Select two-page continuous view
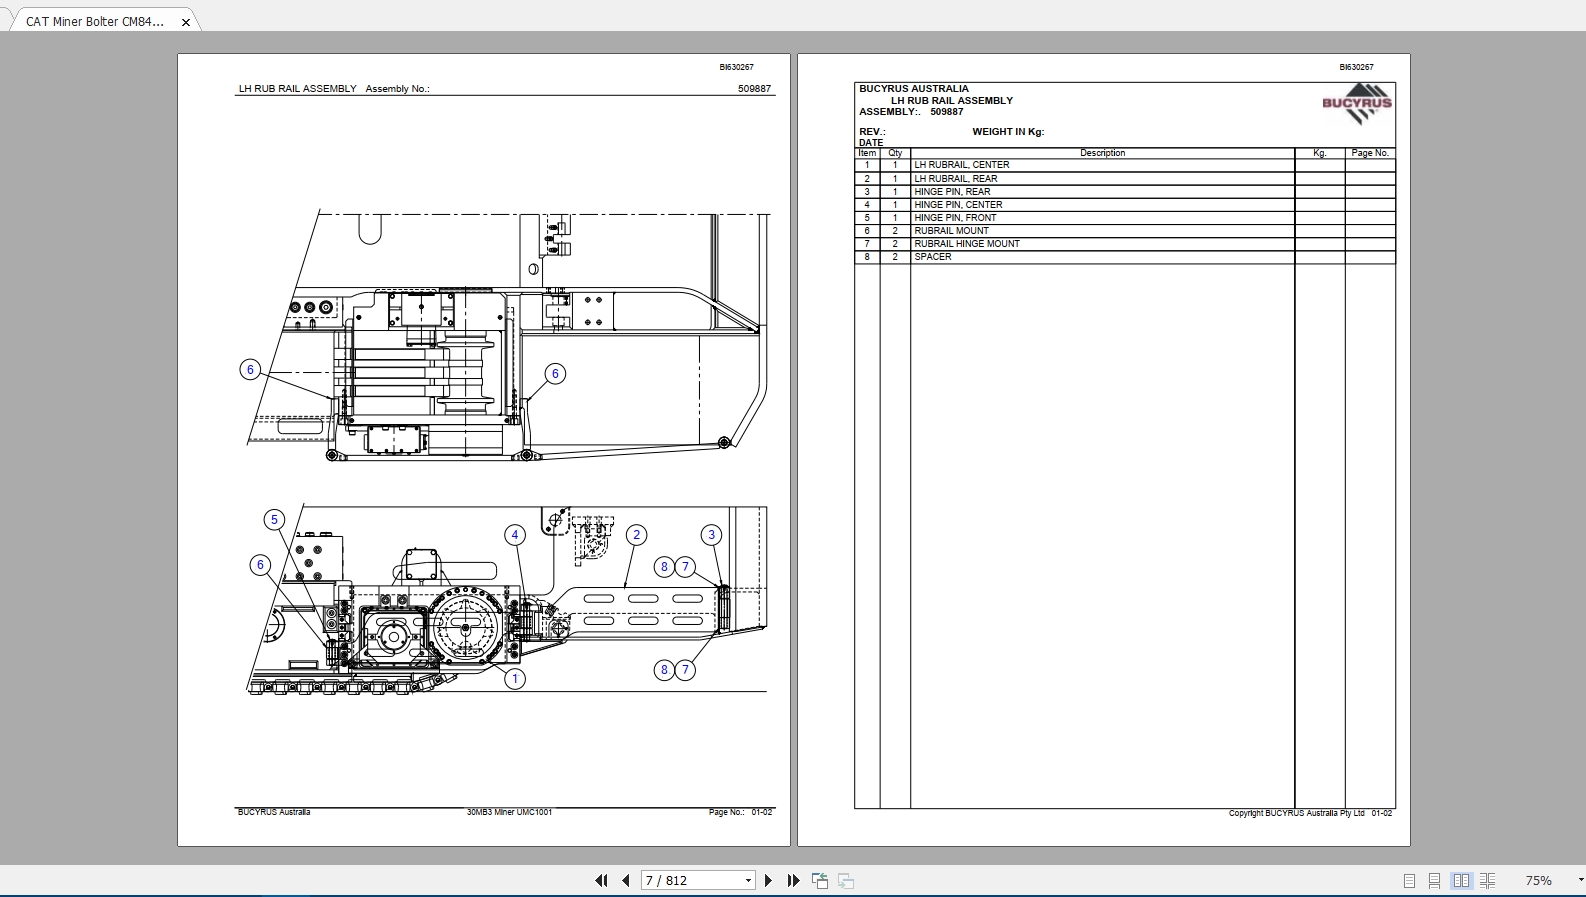This screenshot has width=1586, height=897. click(1488, 880)
